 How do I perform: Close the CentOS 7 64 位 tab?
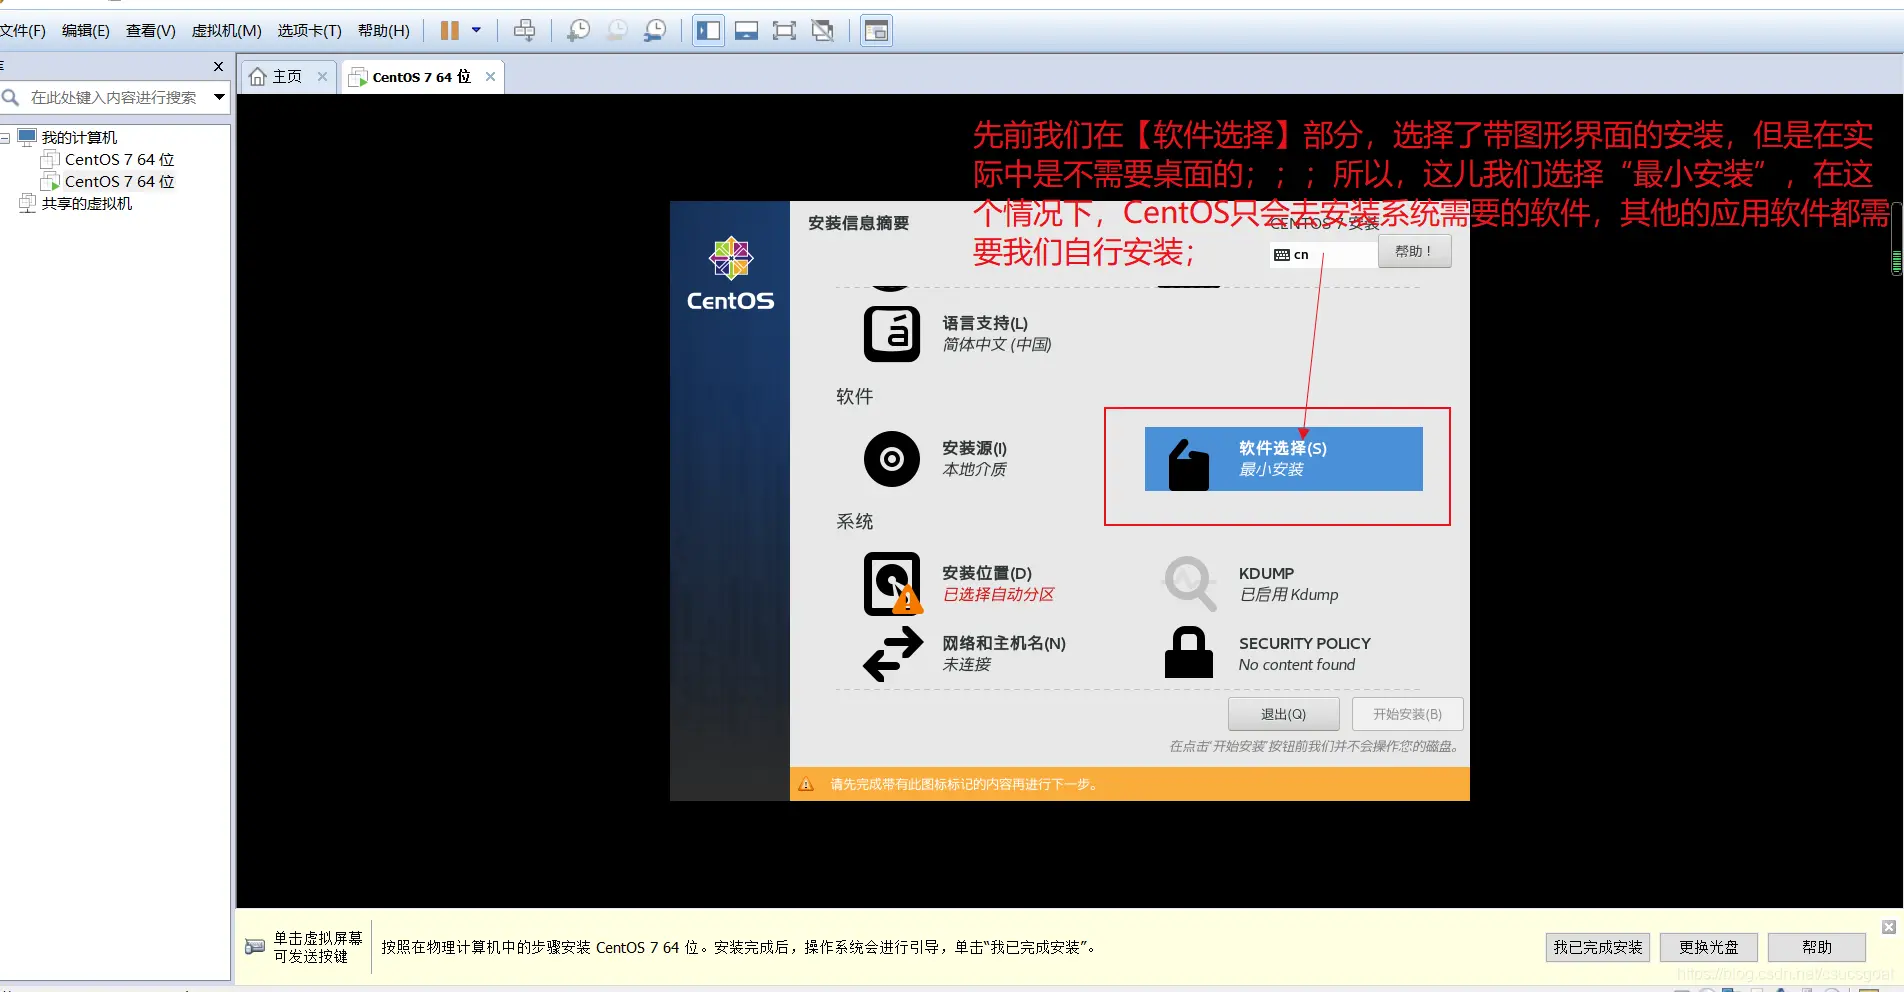pos(490,77)
